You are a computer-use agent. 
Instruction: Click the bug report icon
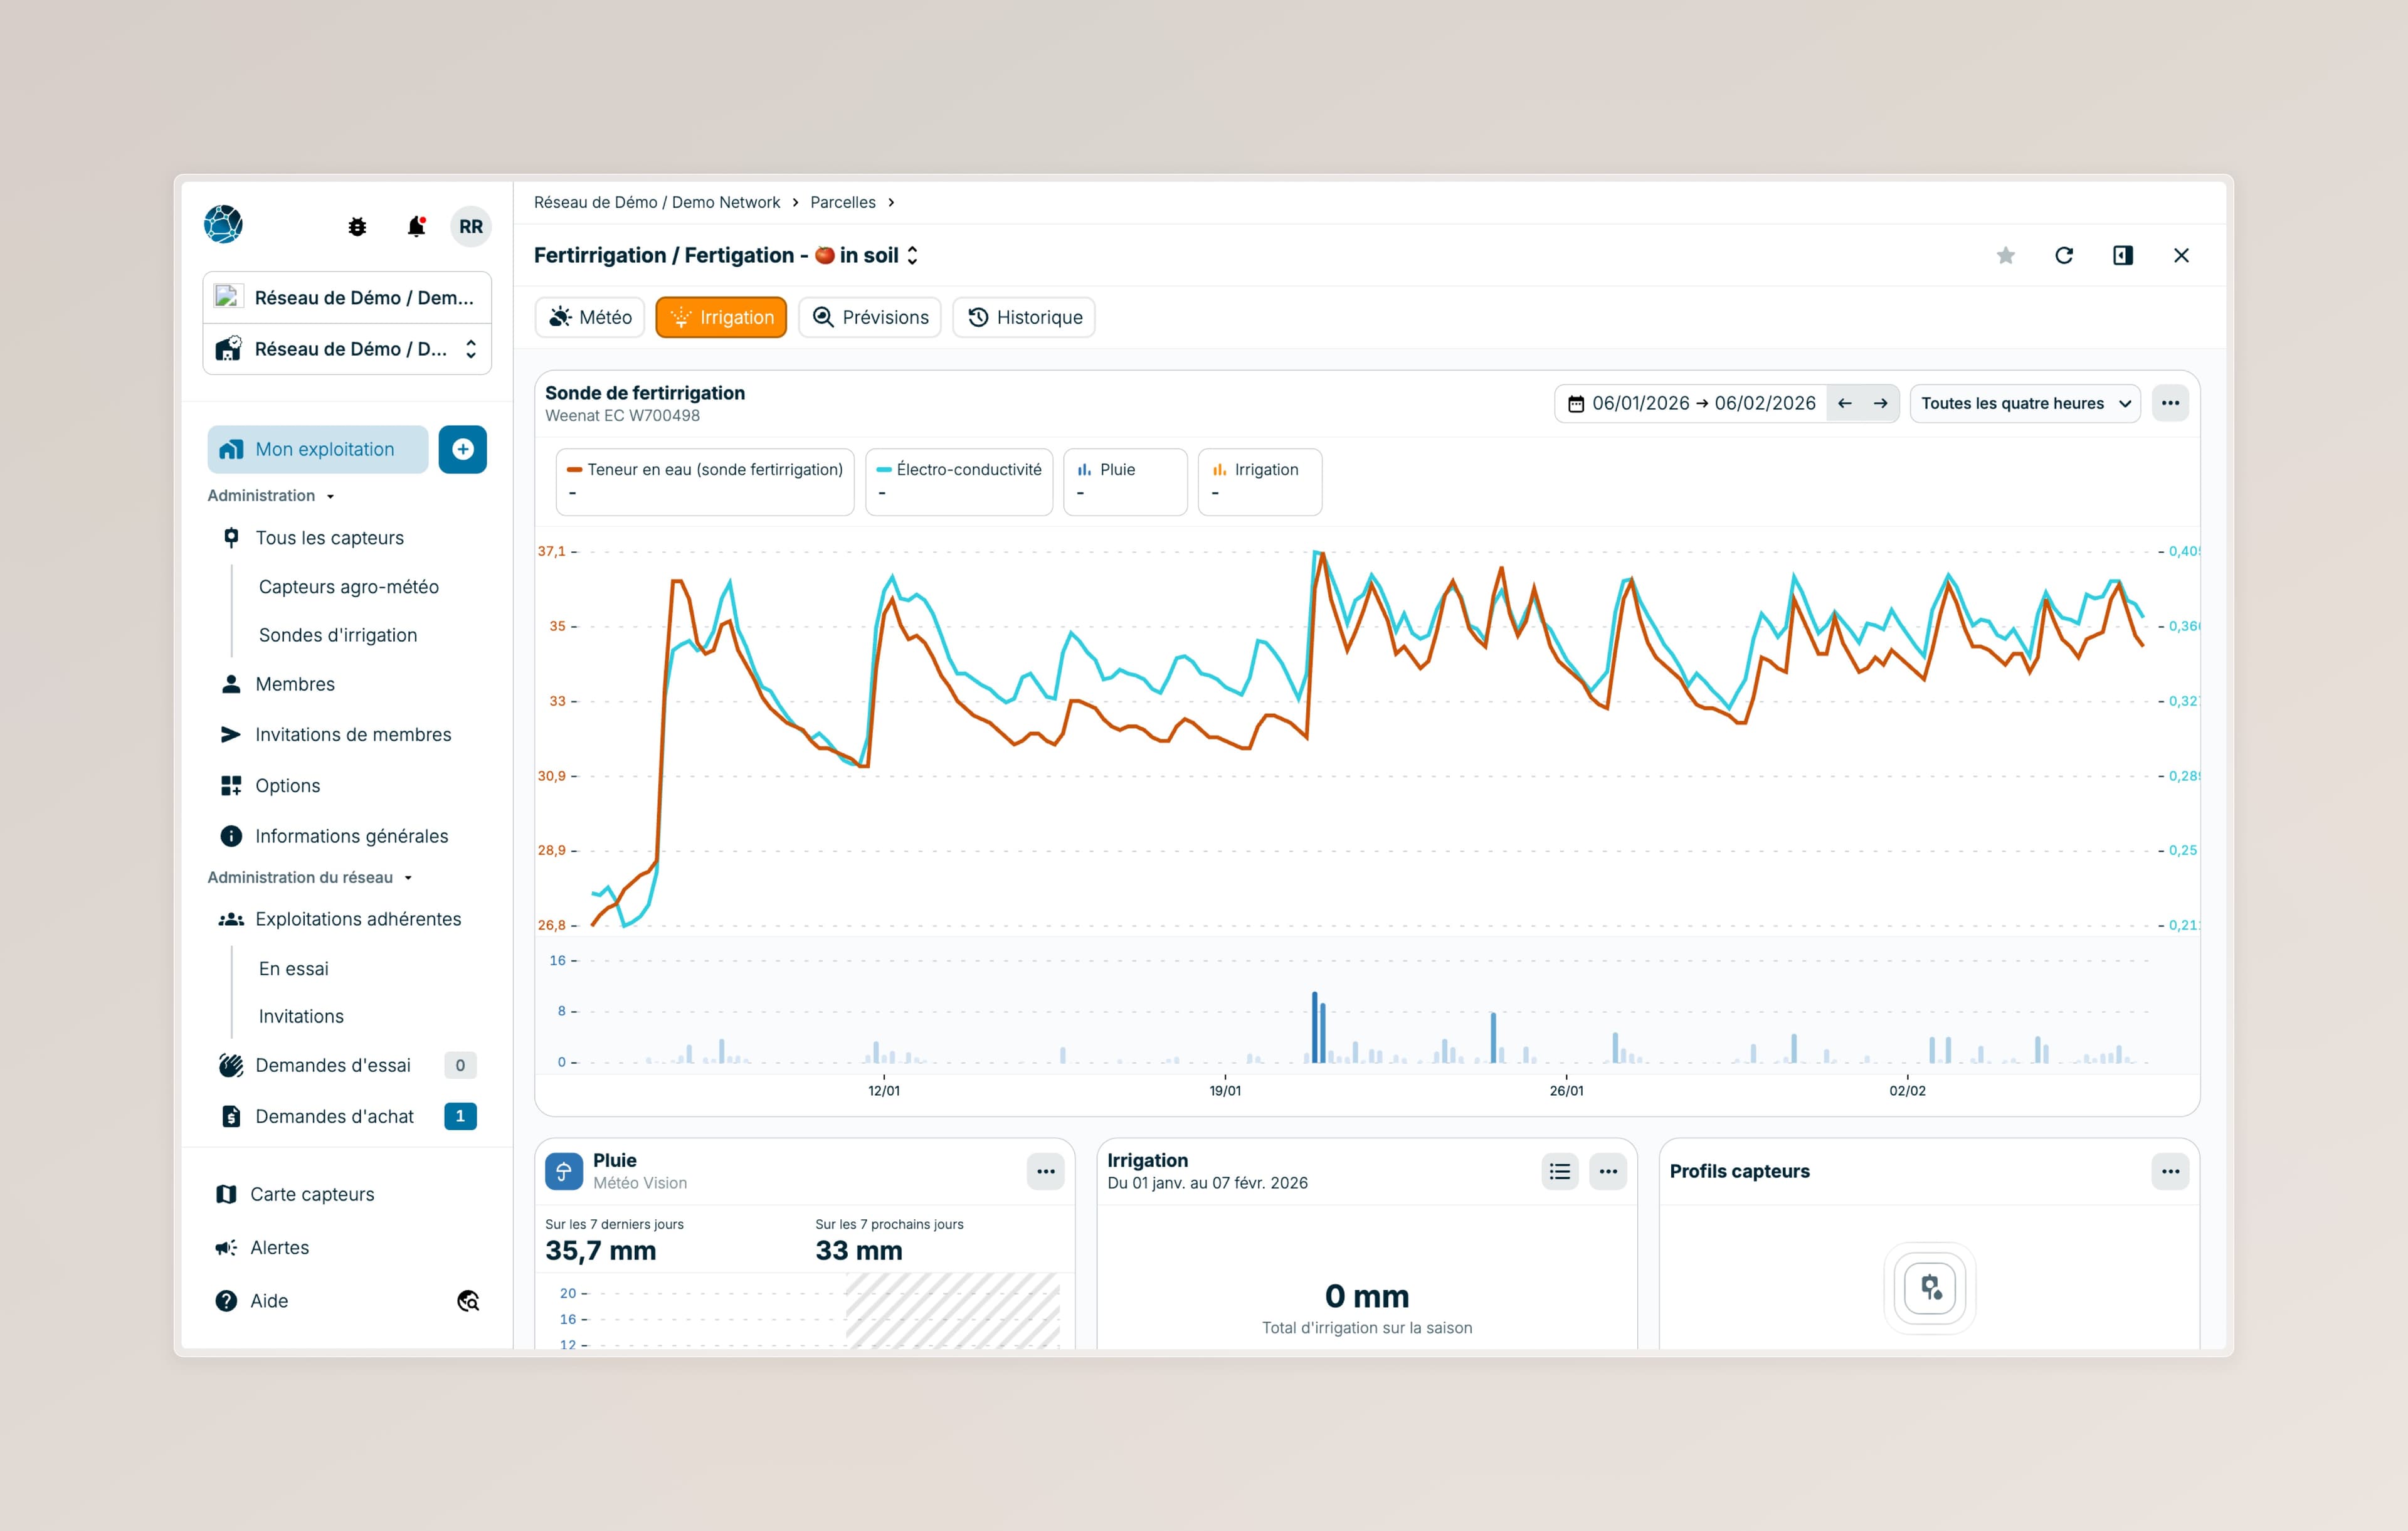coord(357,227)
